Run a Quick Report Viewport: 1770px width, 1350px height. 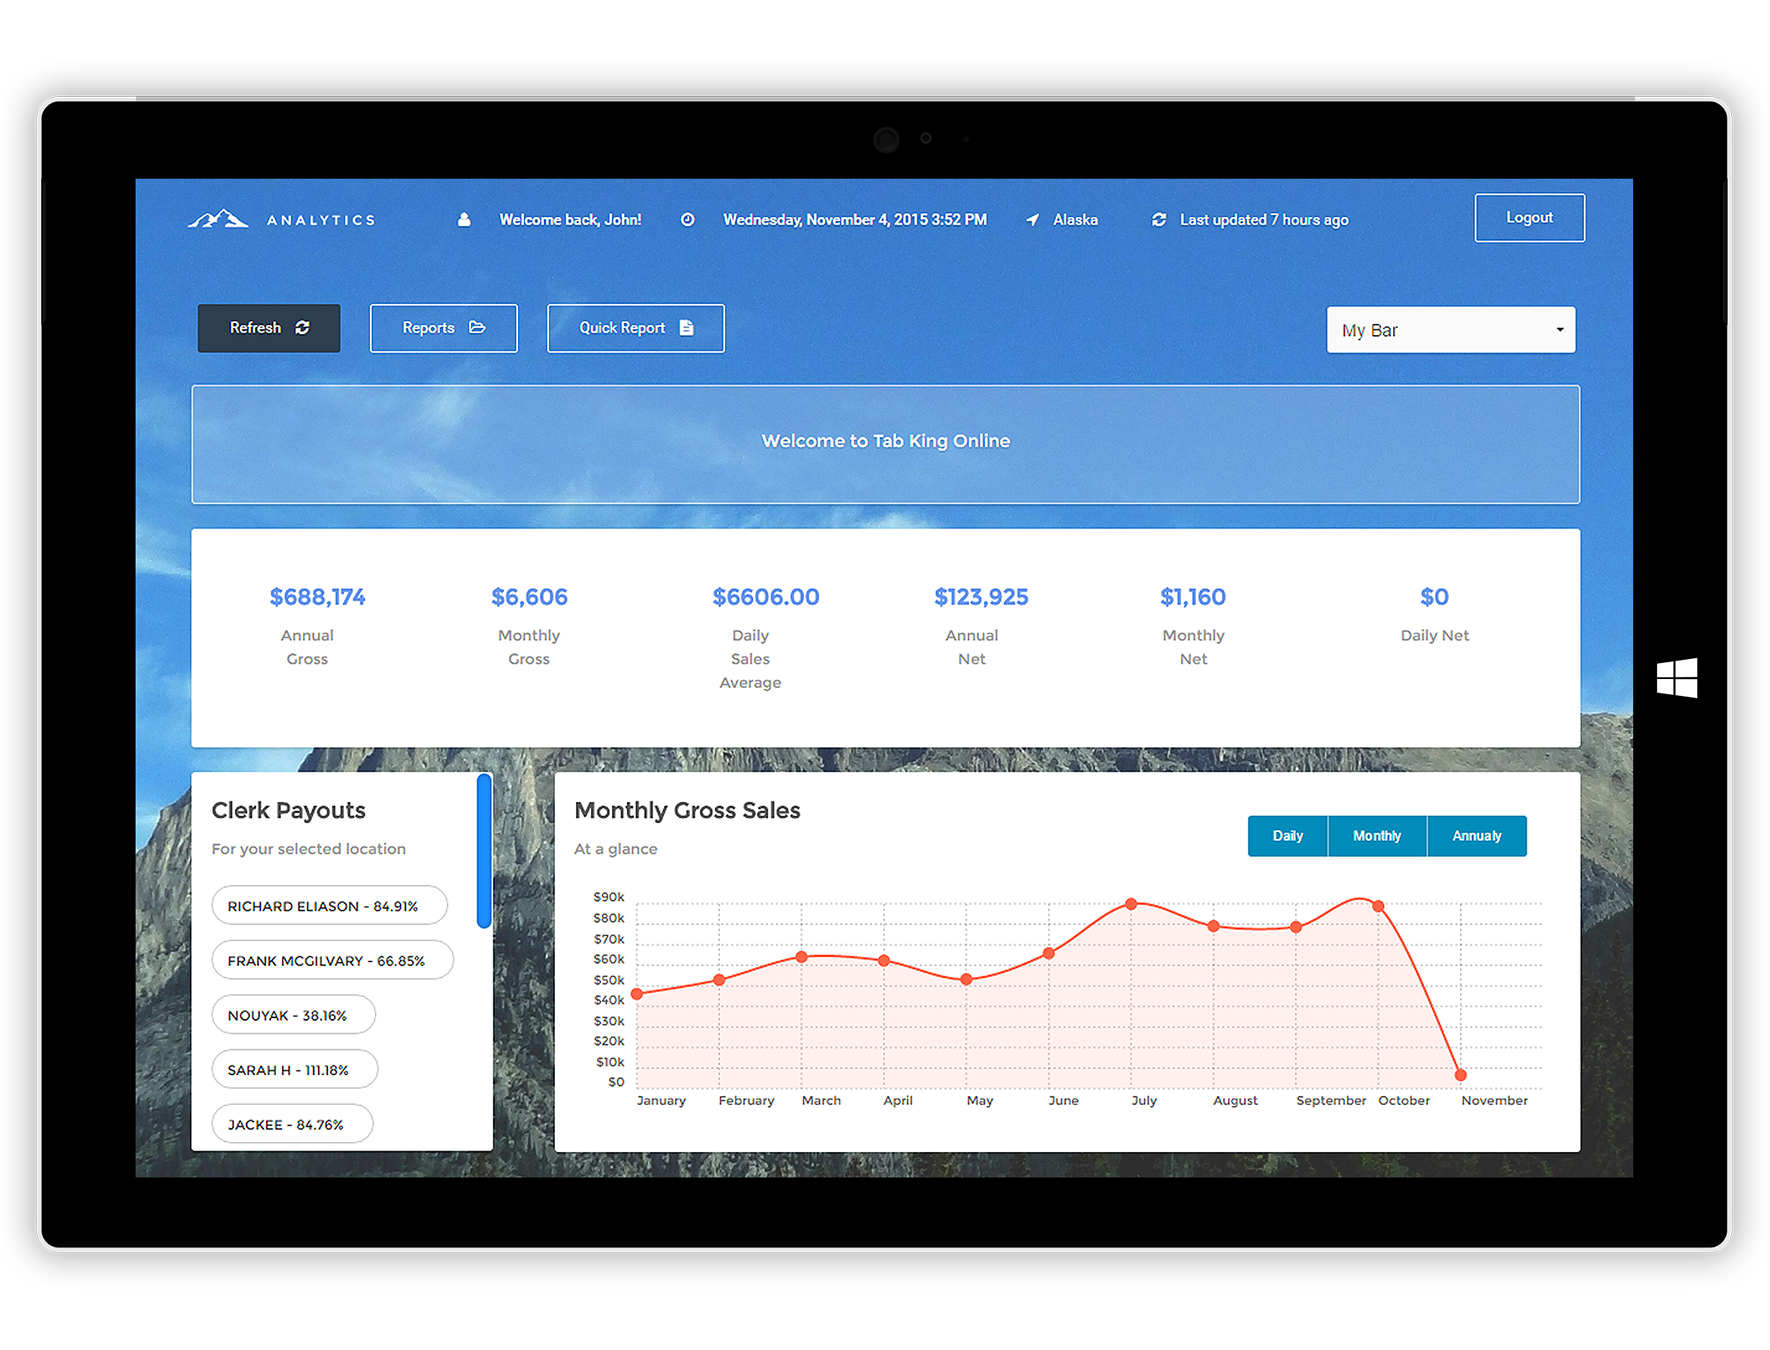pyautogui.click(x=635, y=327)
